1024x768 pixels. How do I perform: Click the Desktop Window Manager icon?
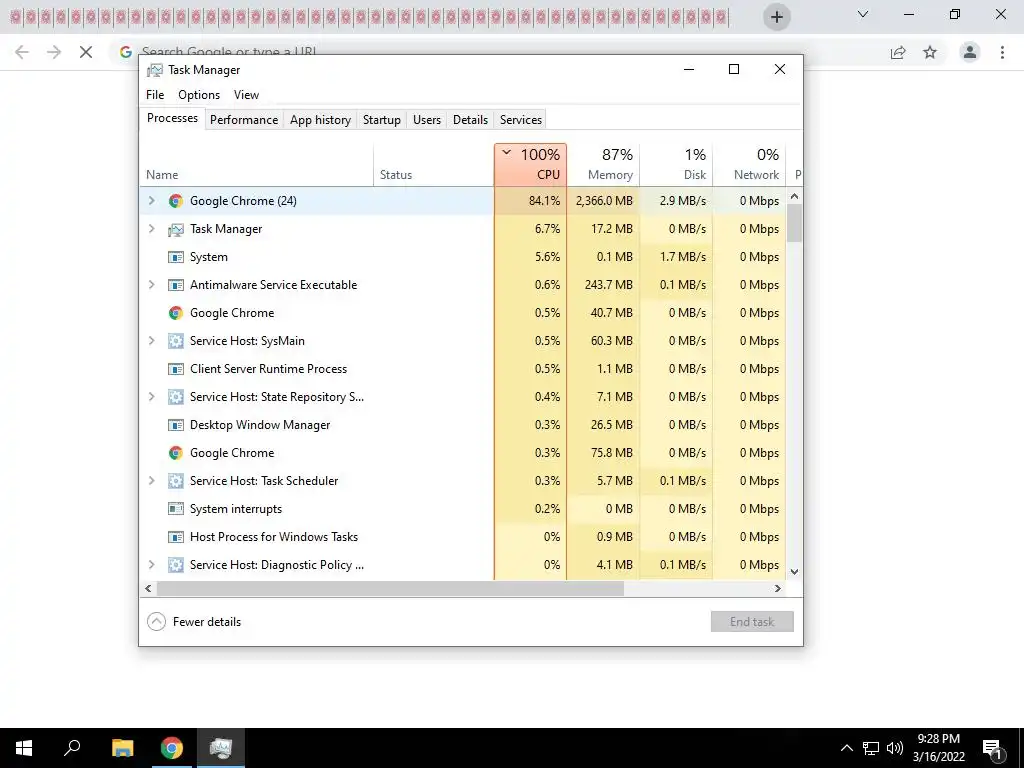point(176,425)
